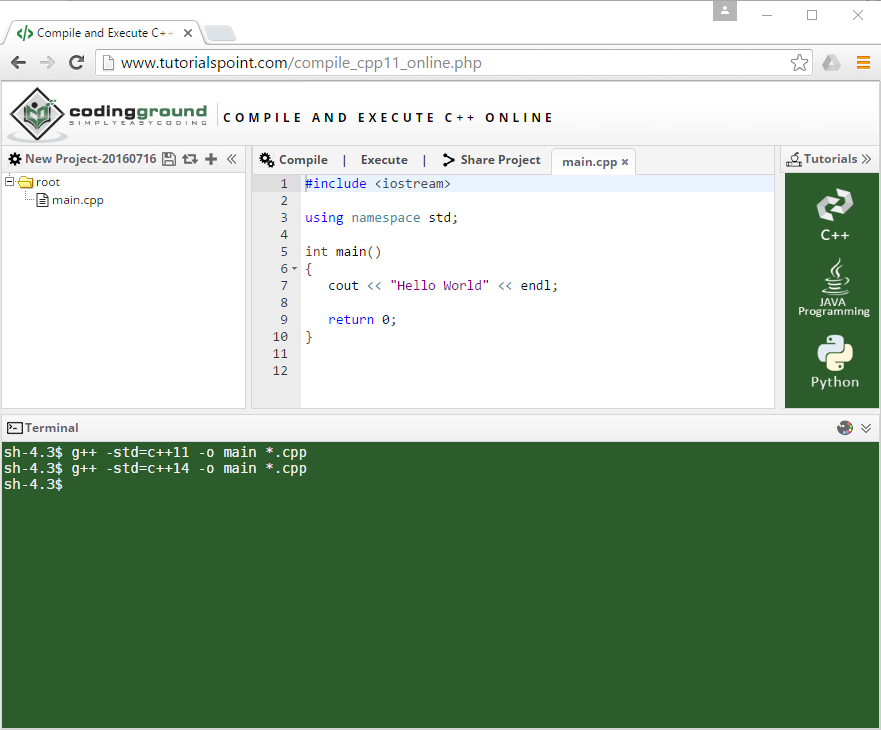Image resolution: width=881 pixels, height=730 pixels.
Task: Click the Execute button
Action: click(x=384, y=160)
